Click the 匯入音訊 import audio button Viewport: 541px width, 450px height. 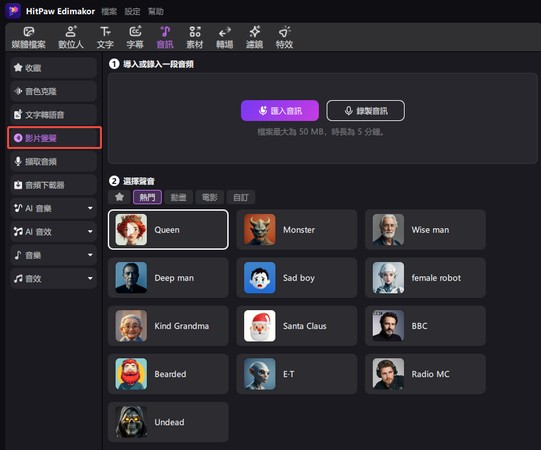tap(280, 110)
